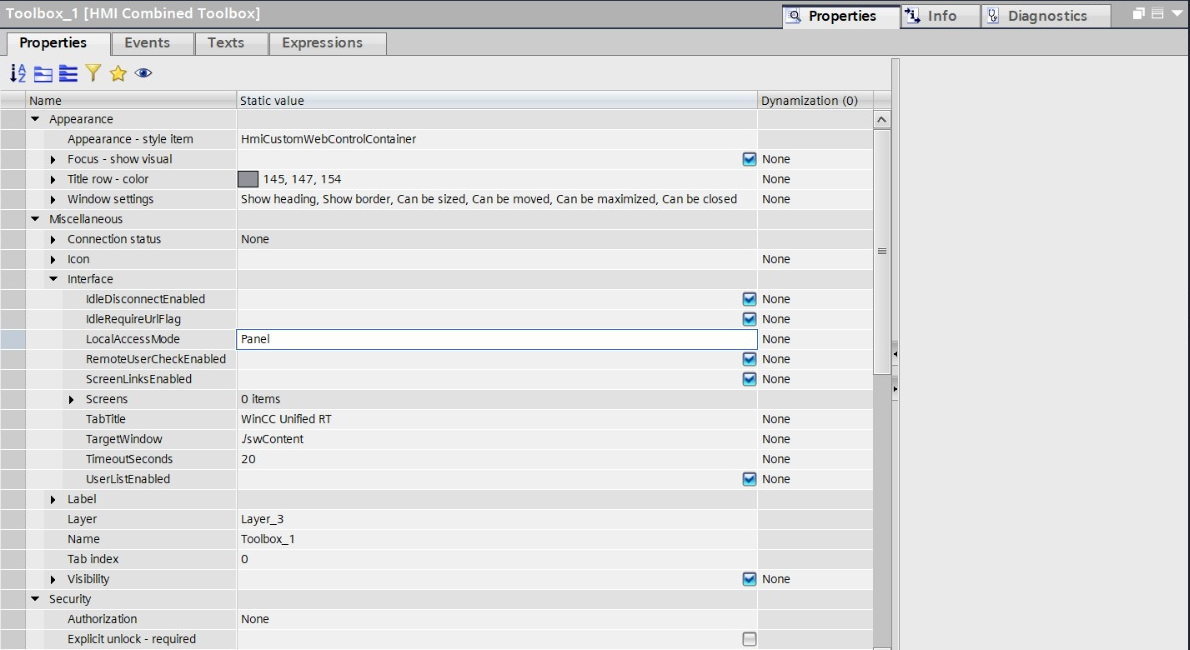This screenshot has height=650, width=1190.
Task: Click the Name column header
Action: pos(131,100)
